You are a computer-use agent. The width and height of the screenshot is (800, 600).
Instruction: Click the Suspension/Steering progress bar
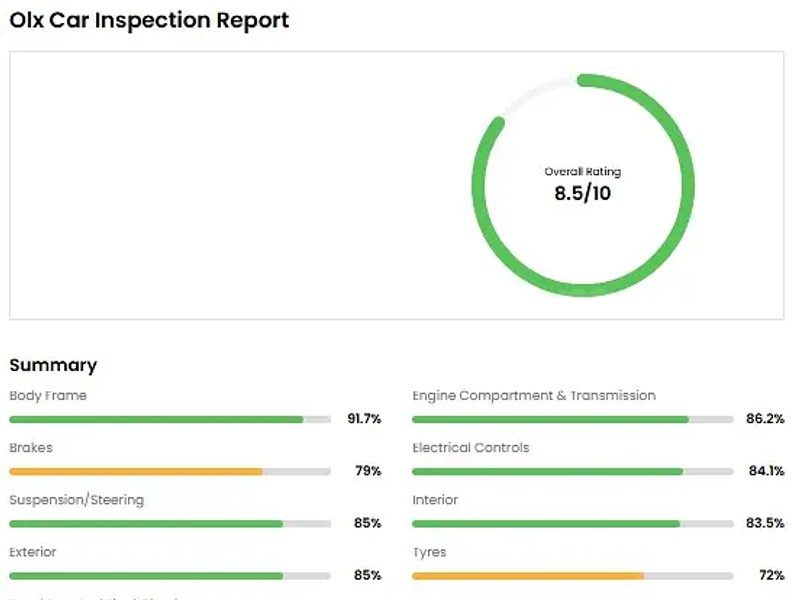(x=169, y=523)
